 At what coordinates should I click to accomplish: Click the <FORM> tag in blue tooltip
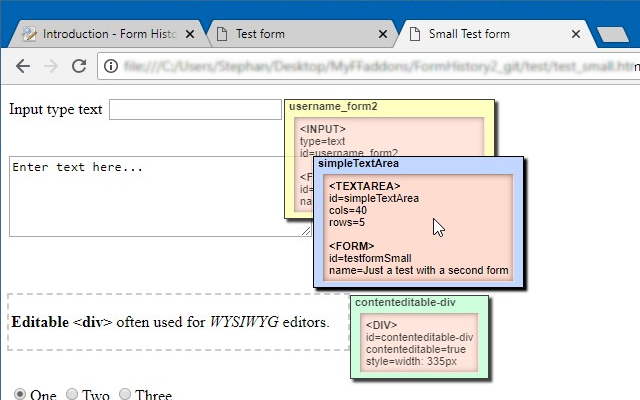point(351,246)
